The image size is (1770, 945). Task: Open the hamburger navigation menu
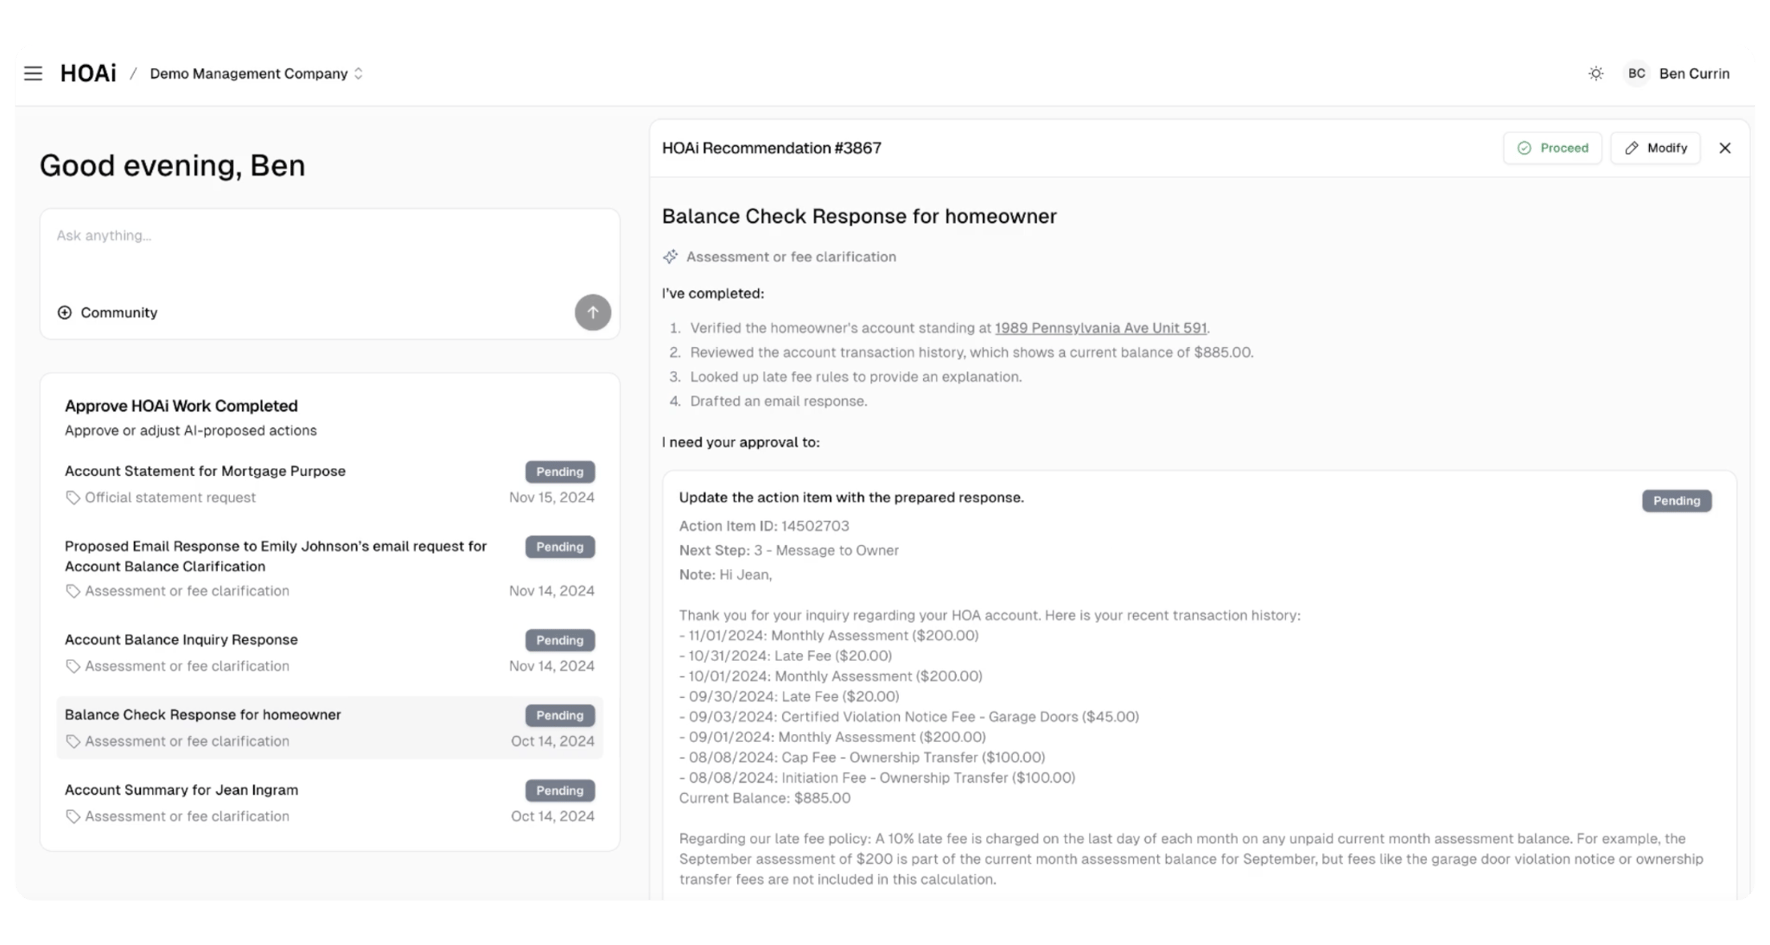click(x=33, y=73)
